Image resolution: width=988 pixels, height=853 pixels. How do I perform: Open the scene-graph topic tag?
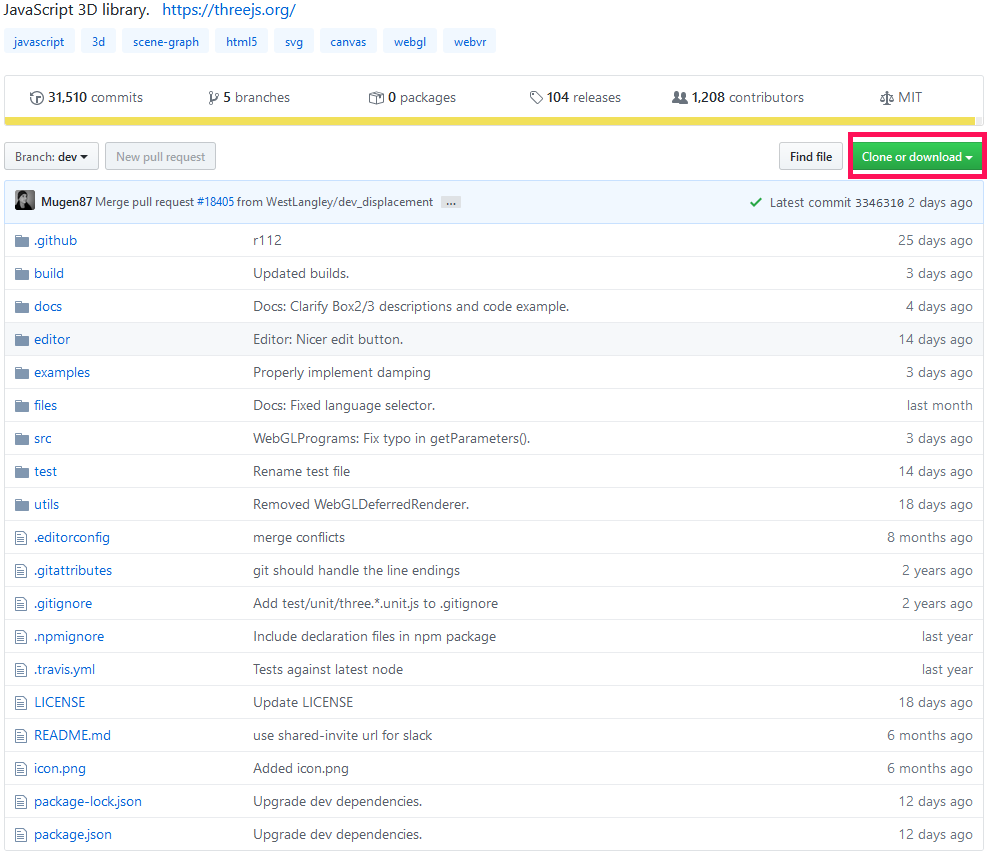(x=166, y=42)
